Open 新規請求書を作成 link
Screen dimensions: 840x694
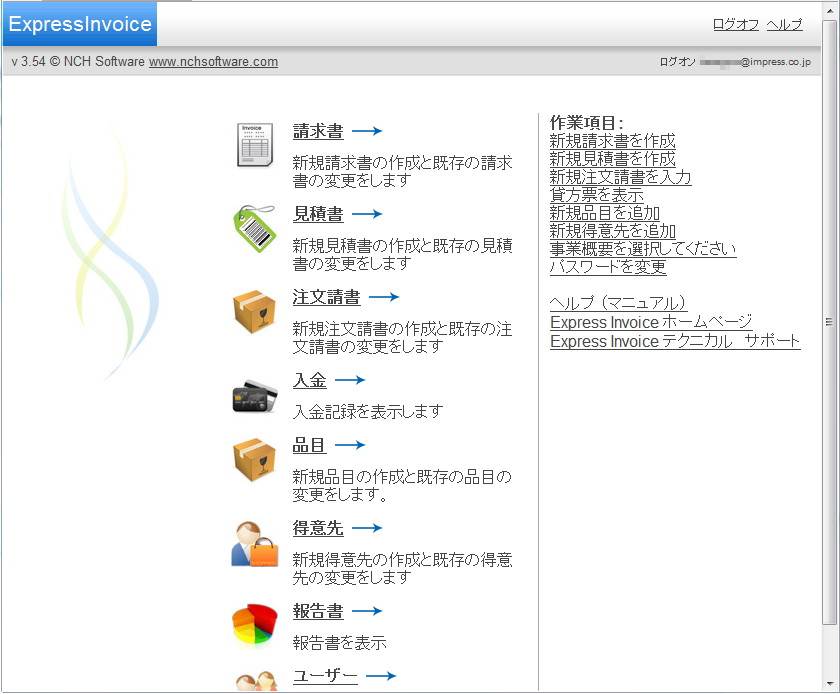pos(610,141)
